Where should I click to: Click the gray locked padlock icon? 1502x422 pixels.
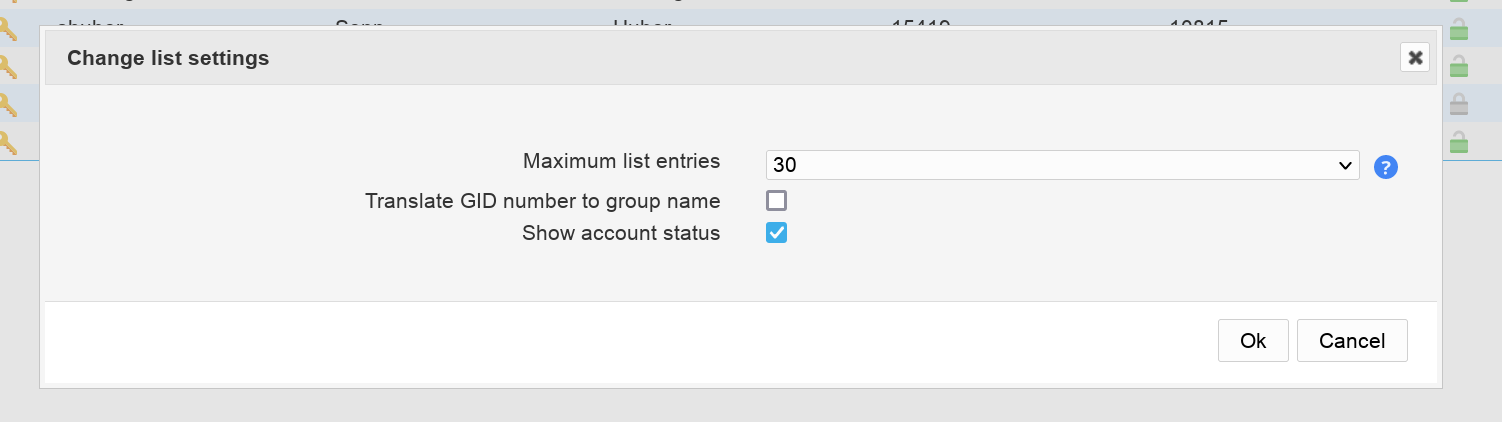point(1459,104)
